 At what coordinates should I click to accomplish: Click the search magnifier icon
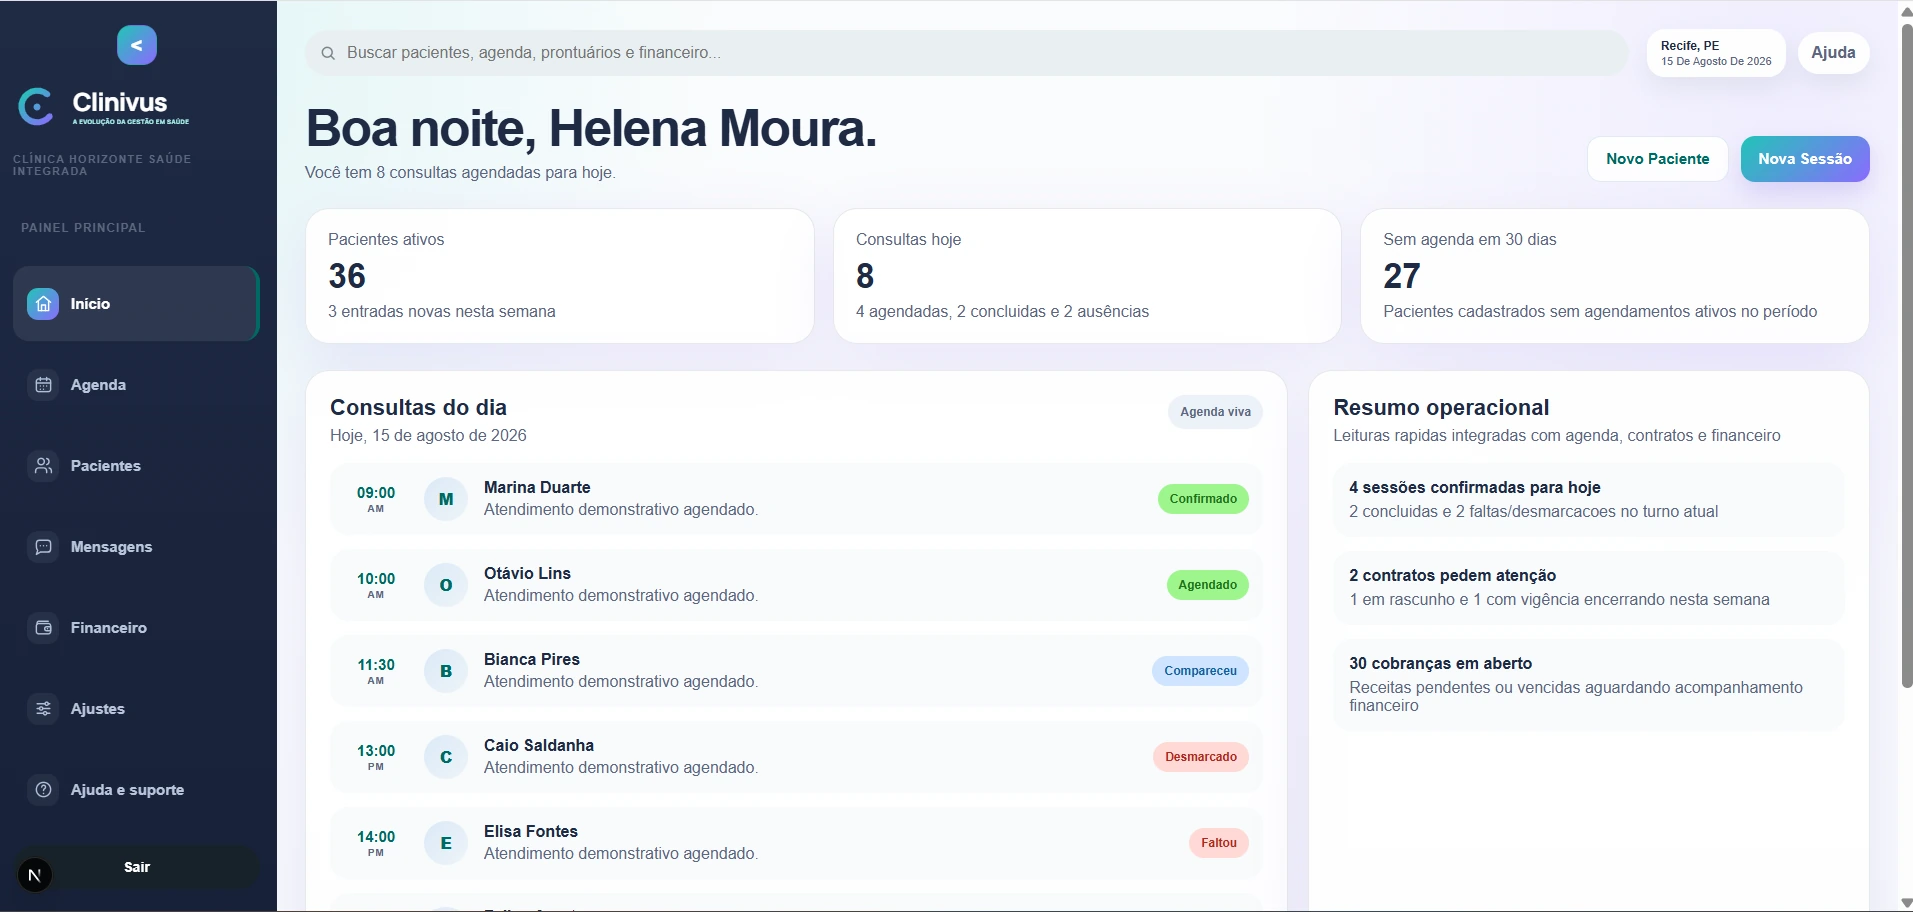click(x=328, y=53)
